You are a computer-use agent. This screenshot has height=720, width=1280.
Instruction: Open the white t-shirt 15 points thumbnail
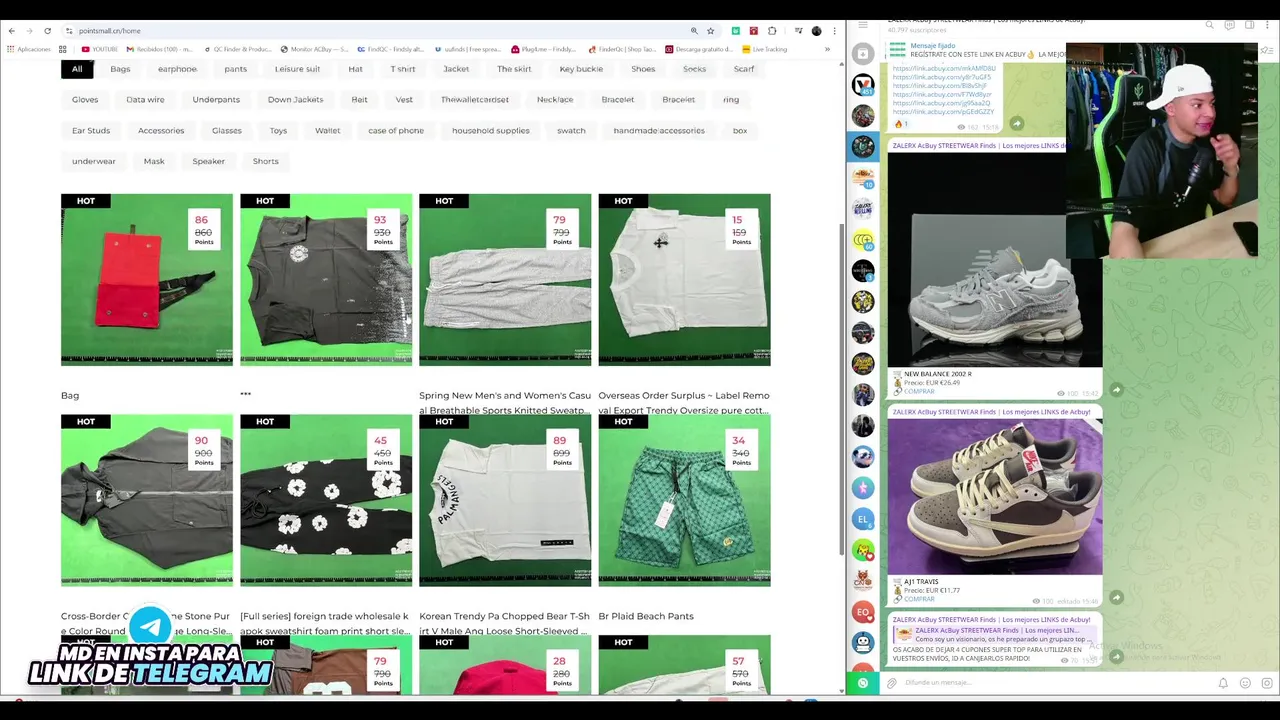pyautogui.click(x=684, y=280)
